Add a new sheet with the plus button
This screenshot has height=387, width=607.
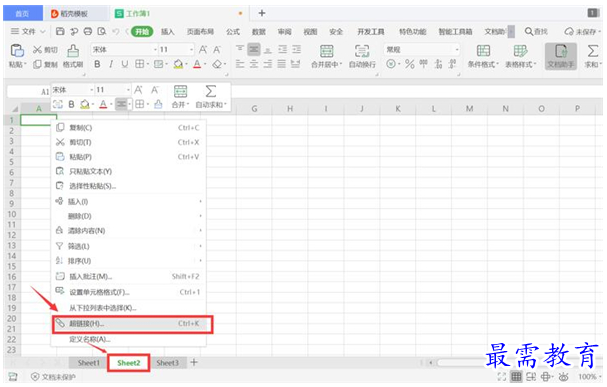coord(194,363)
